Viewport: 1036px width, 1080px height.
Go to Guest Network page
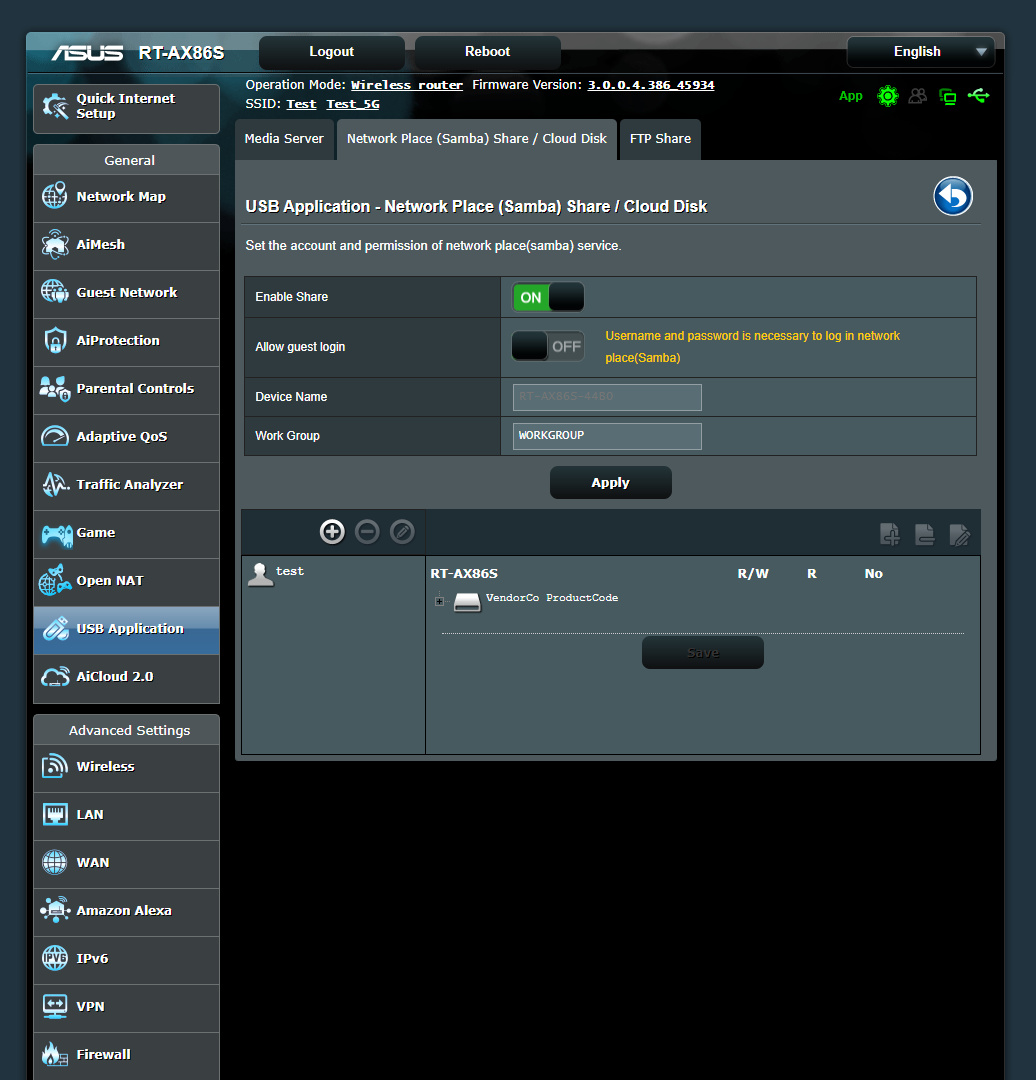(126, 294)
